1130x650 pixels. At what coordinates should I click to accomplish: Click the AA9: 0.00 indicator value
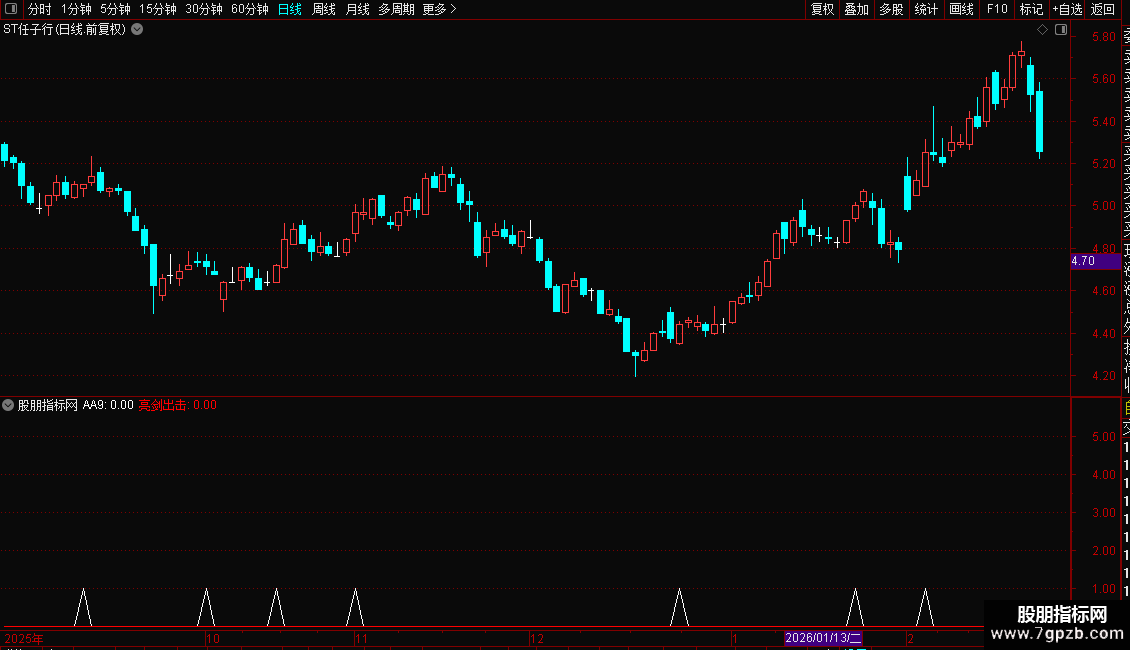click(108, 405)
